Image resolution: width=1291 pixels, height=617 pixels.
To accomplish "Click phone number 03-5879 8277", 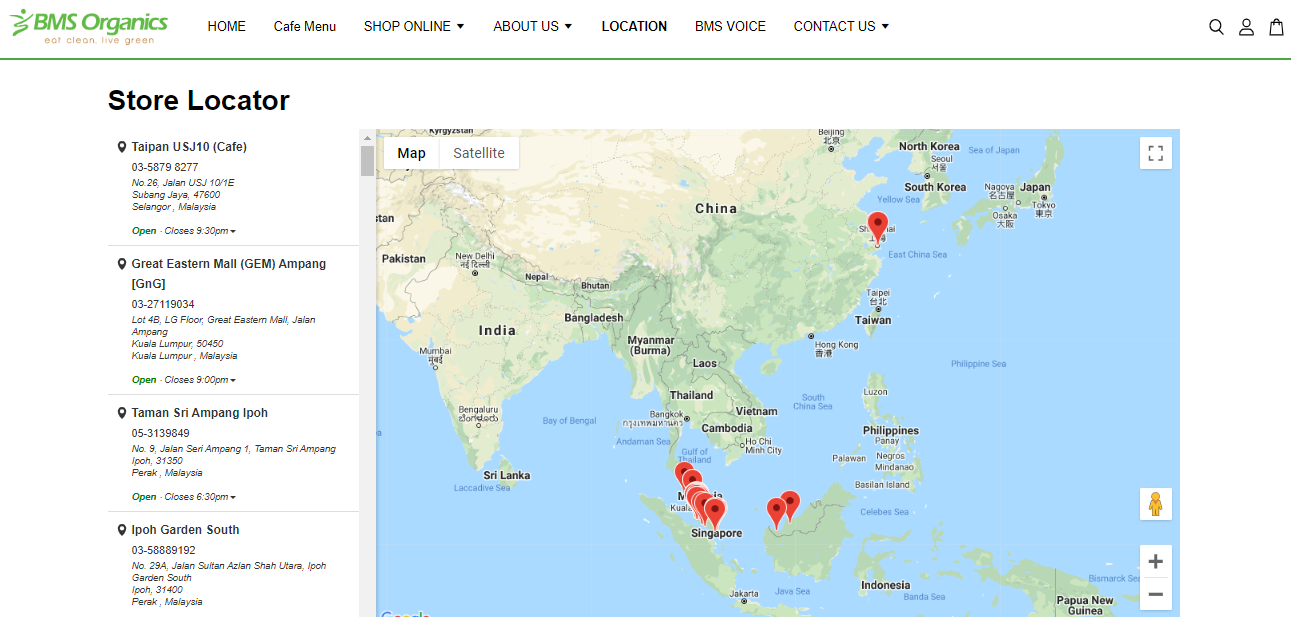I will (165, 167).
